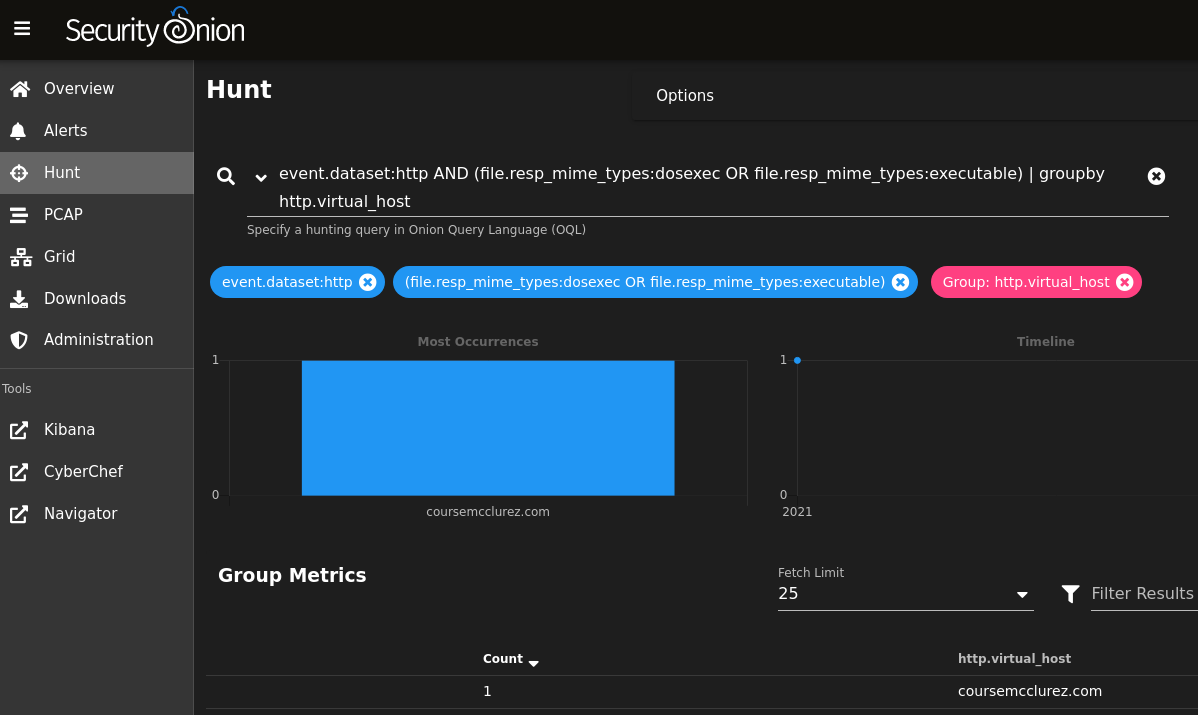This screenshot has height=715, width=1198.
Task: Click the Group Metrics heading
Action: click(292, 575)
